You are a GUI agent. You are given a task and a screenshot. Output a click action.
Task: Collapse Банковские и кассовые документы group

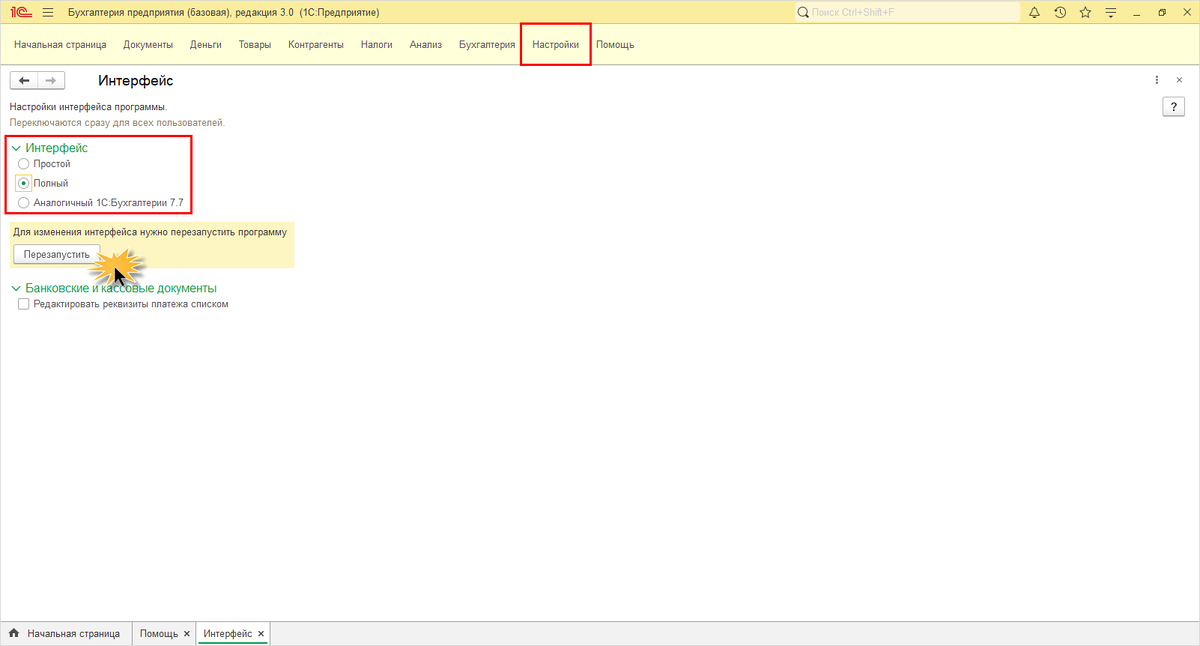[16, 288]
